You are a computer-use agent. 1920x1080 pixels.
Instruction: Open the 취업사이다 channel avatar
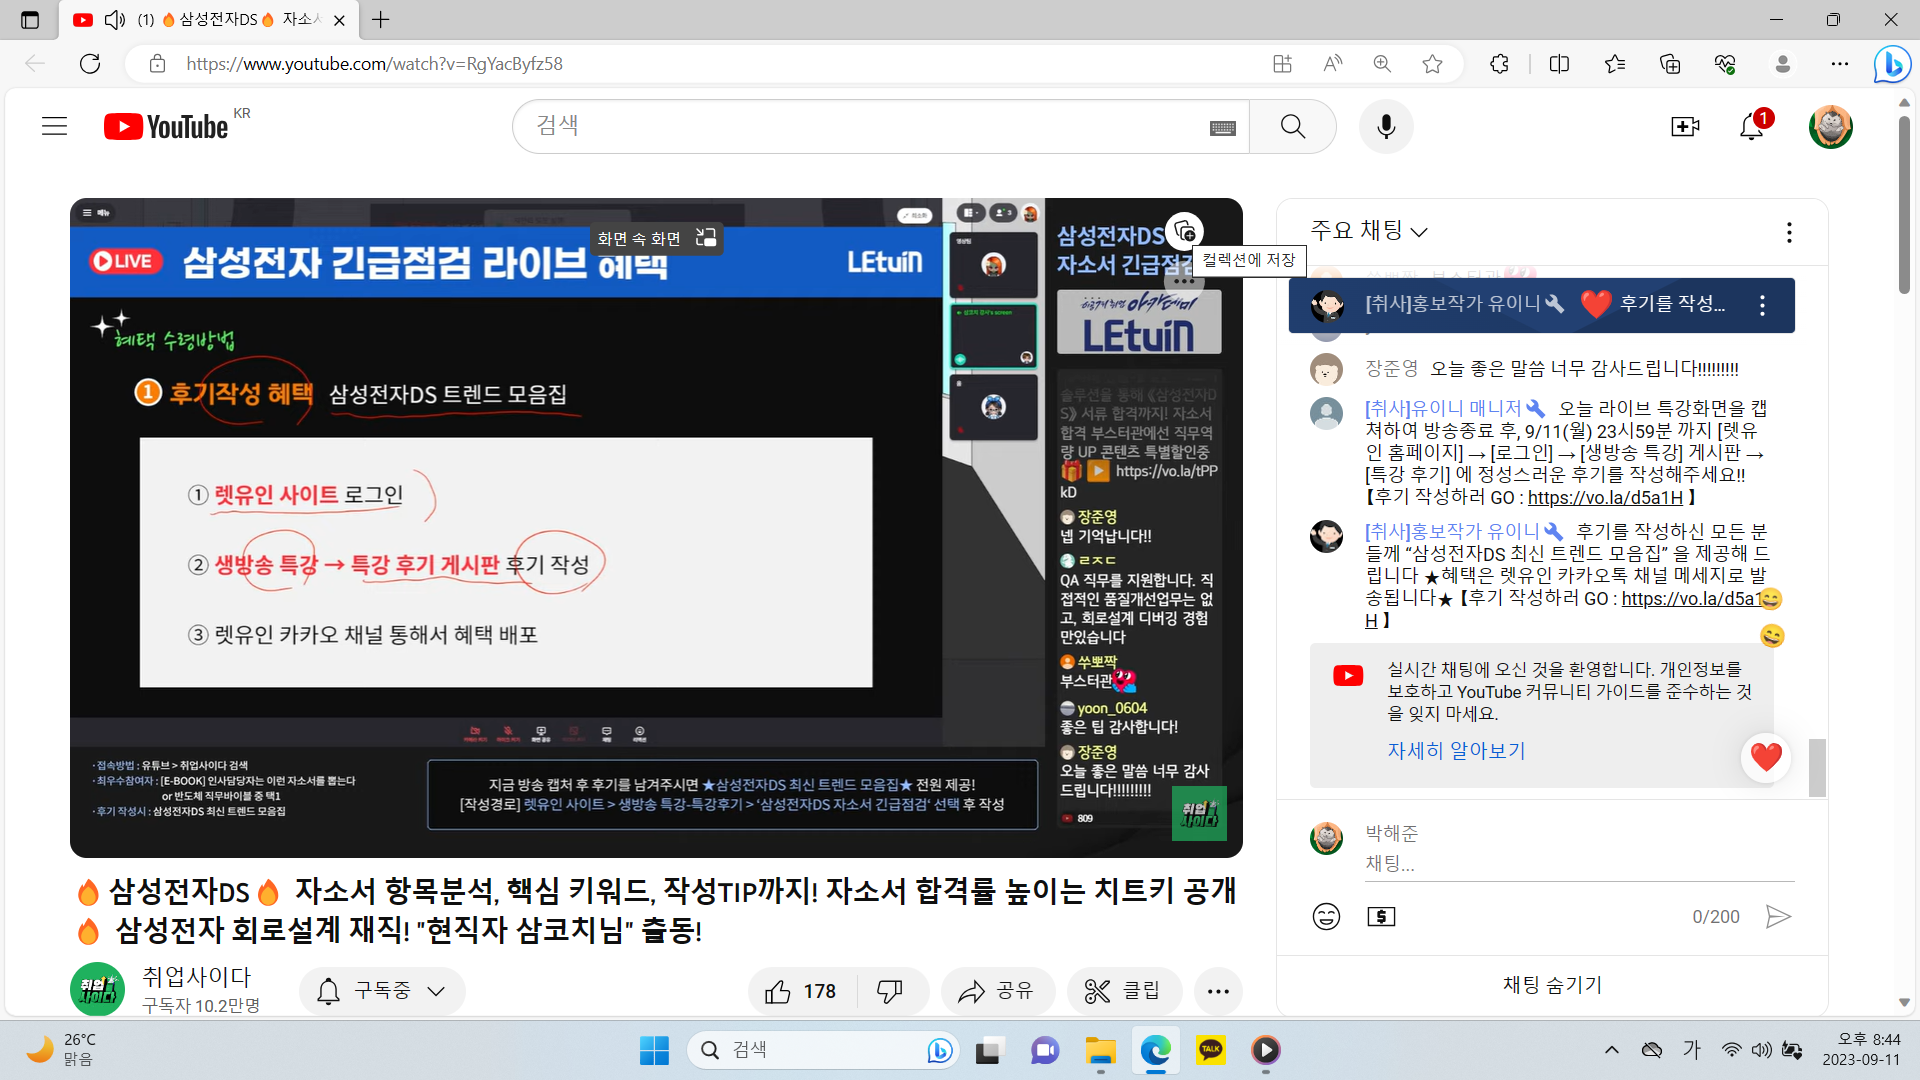pos(98,989)
